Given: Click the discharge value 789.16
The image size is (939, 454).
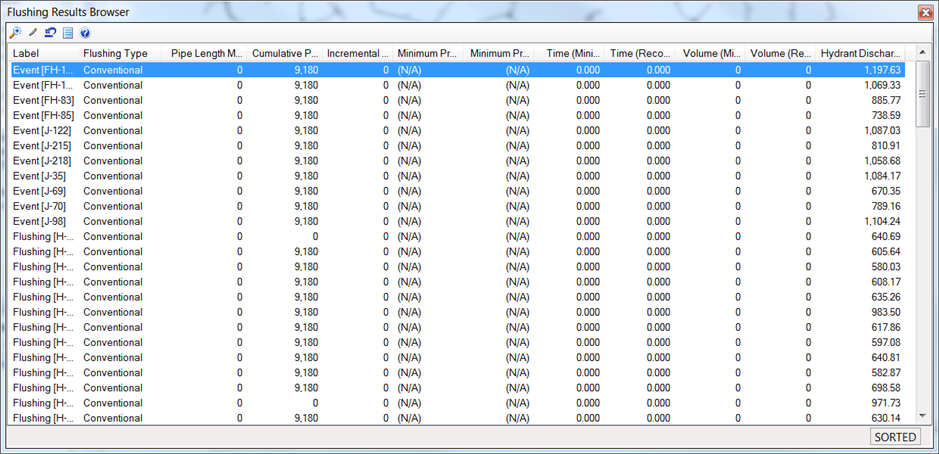Looking at the screenshot, I should tap(886, 206).
